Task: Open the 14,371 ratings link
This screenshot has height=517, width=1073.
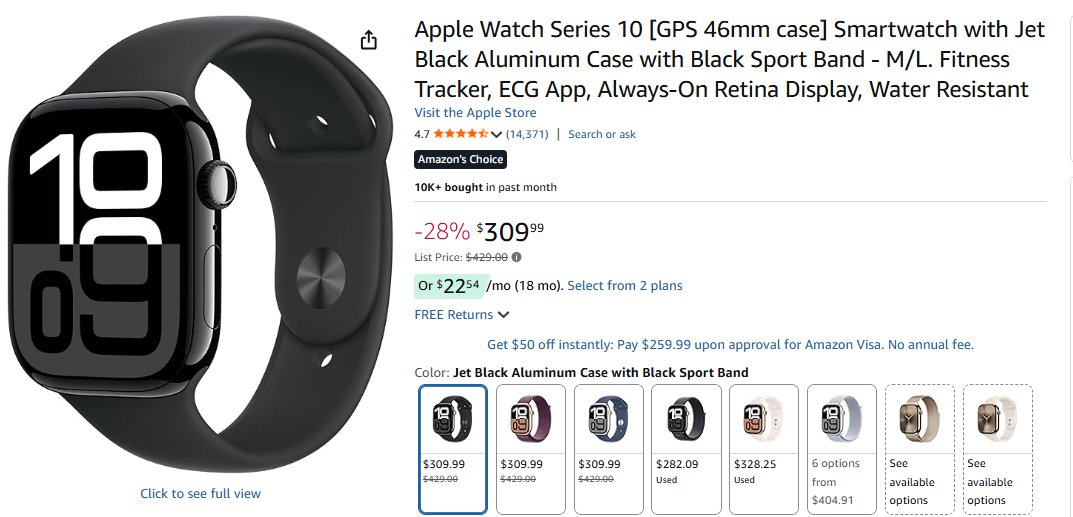Action: point(526,134)
